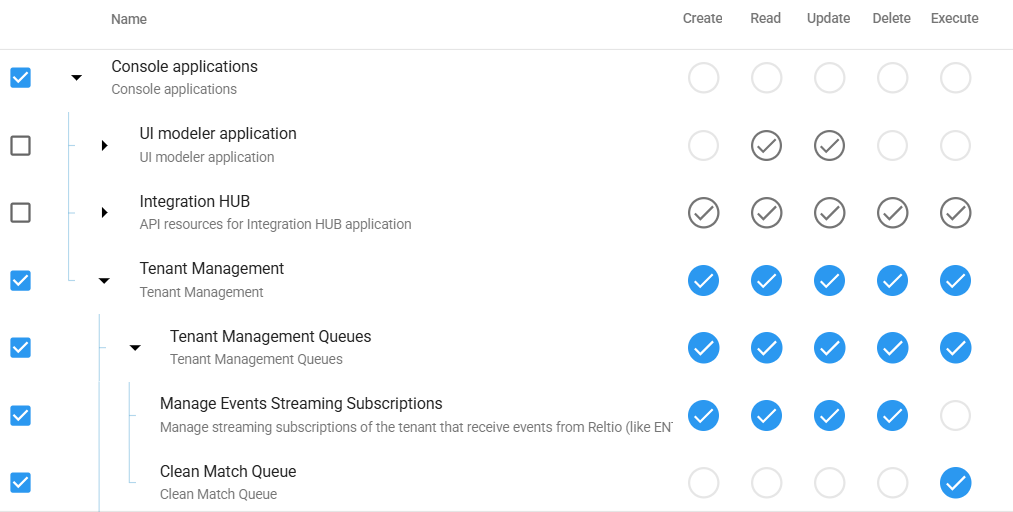Enable Create permission for Console applications
Image resolution: width=1013 pixels, height=512 pixels.
[x=703, y=78]
